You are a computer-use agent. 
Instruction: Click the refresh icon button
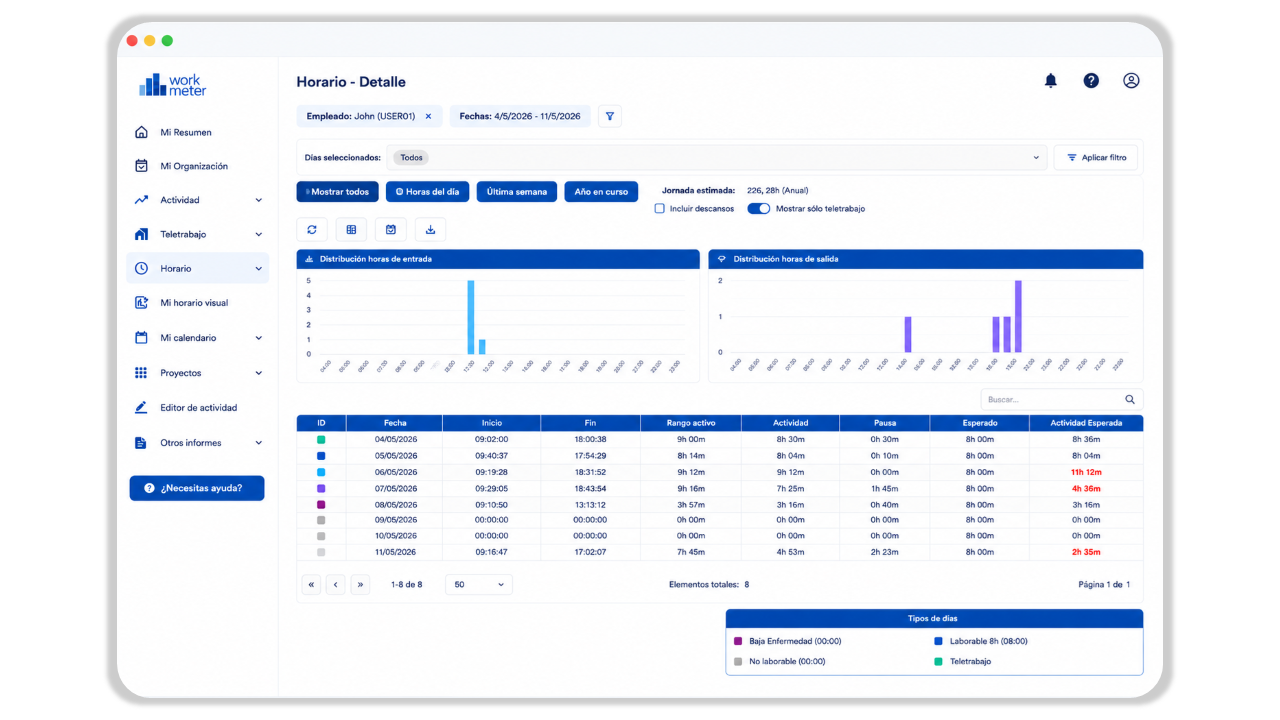click(312, 230)
